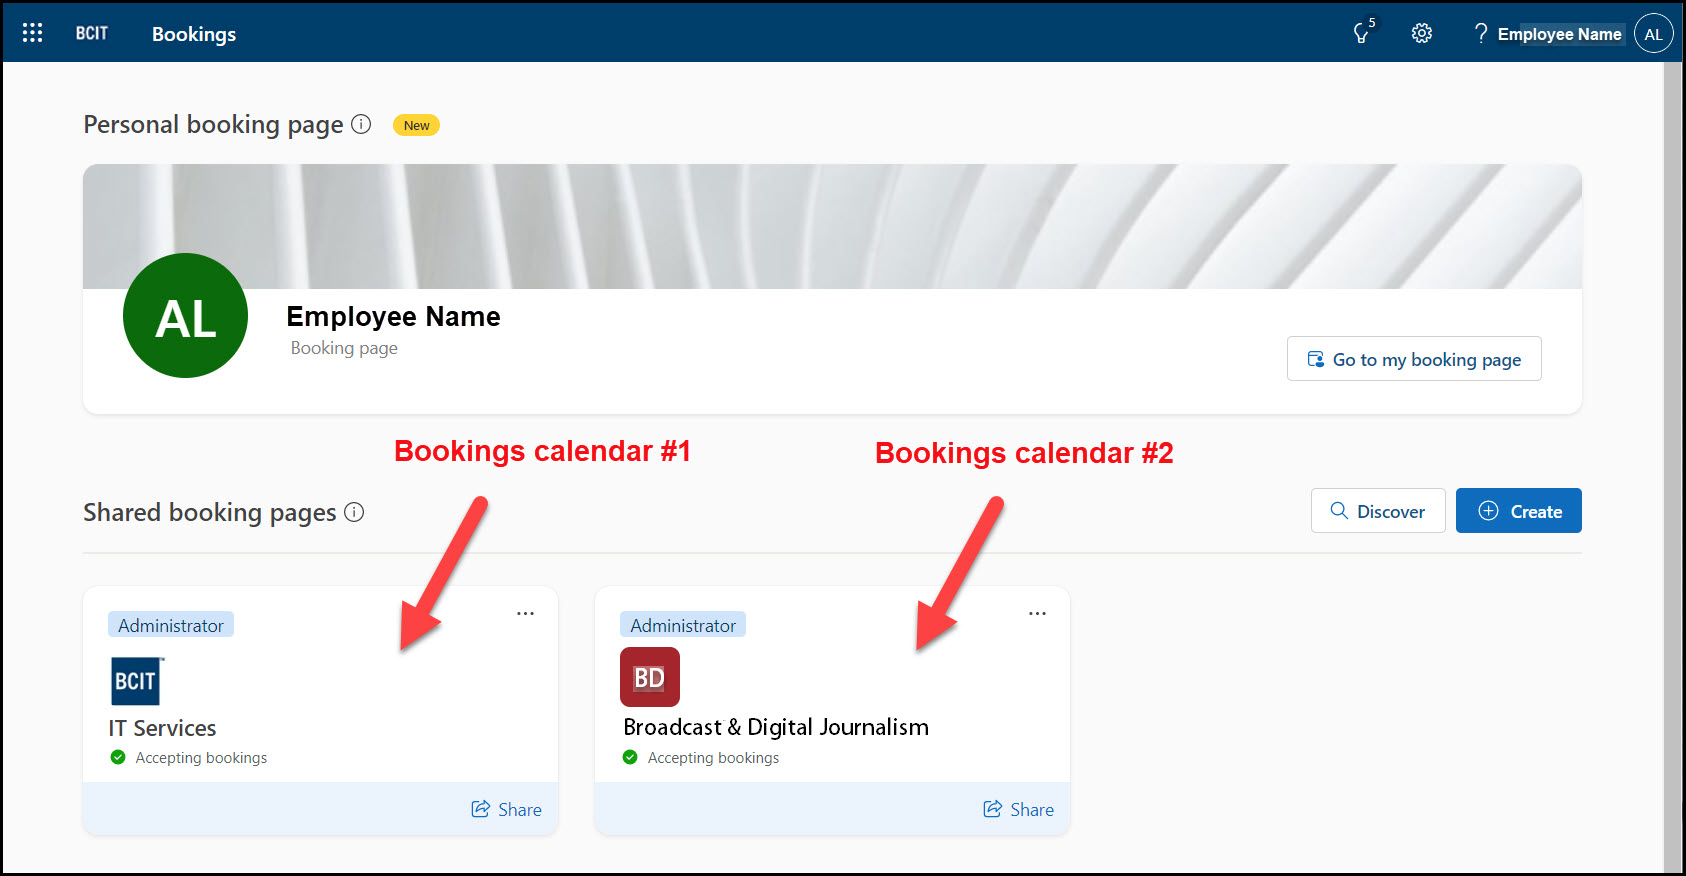The image size is (1686, 876).
Task: Click the IT Services BCIT logo icon
Action: (136, 680)
